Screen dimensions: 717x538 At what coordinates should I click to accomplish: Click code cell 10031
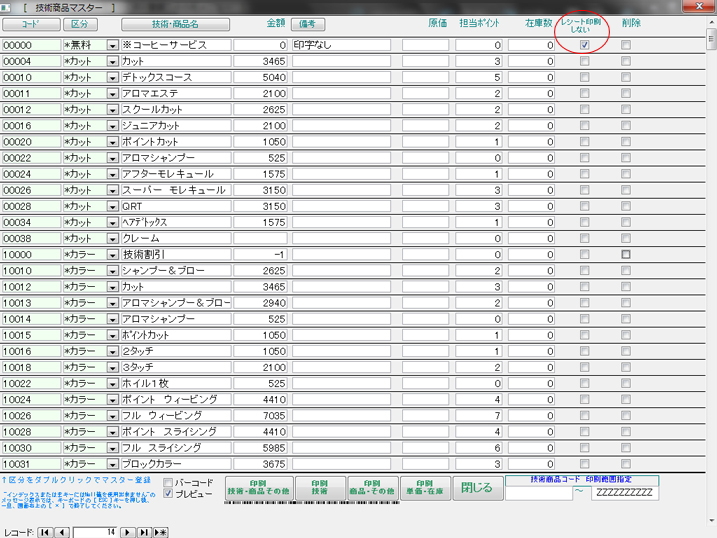tap(31, 464)
